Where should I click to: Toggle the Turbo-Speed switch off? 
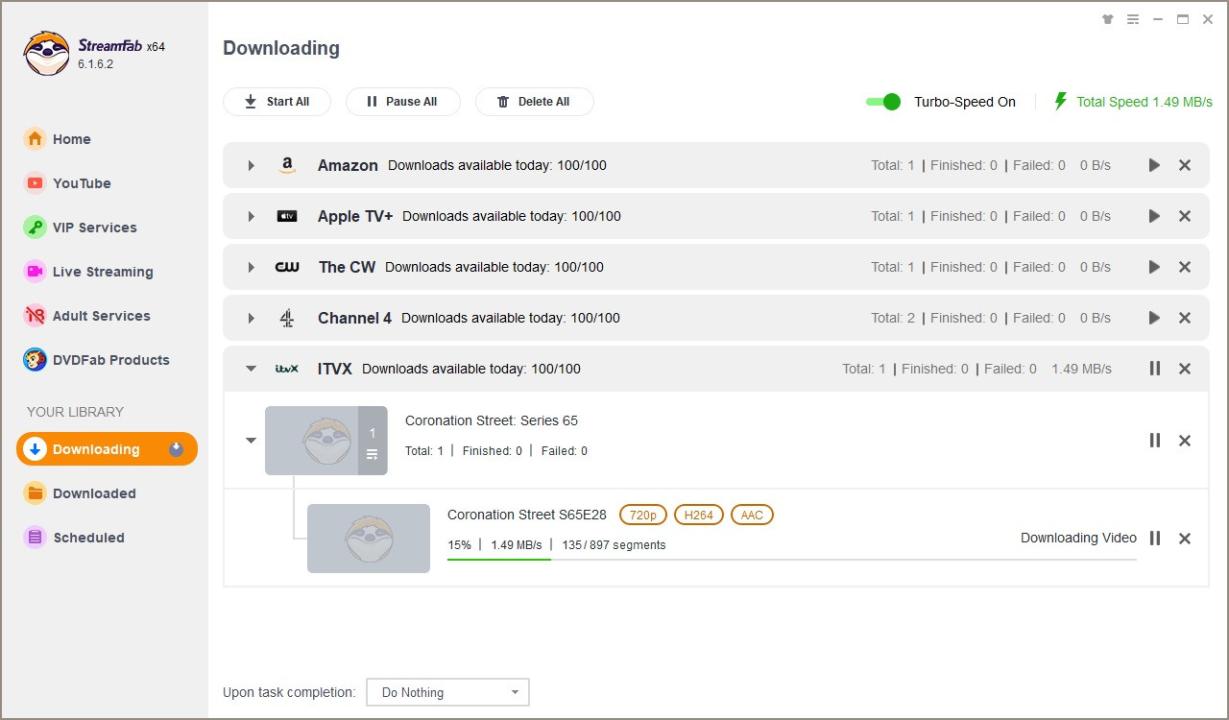tap(883, 102)
